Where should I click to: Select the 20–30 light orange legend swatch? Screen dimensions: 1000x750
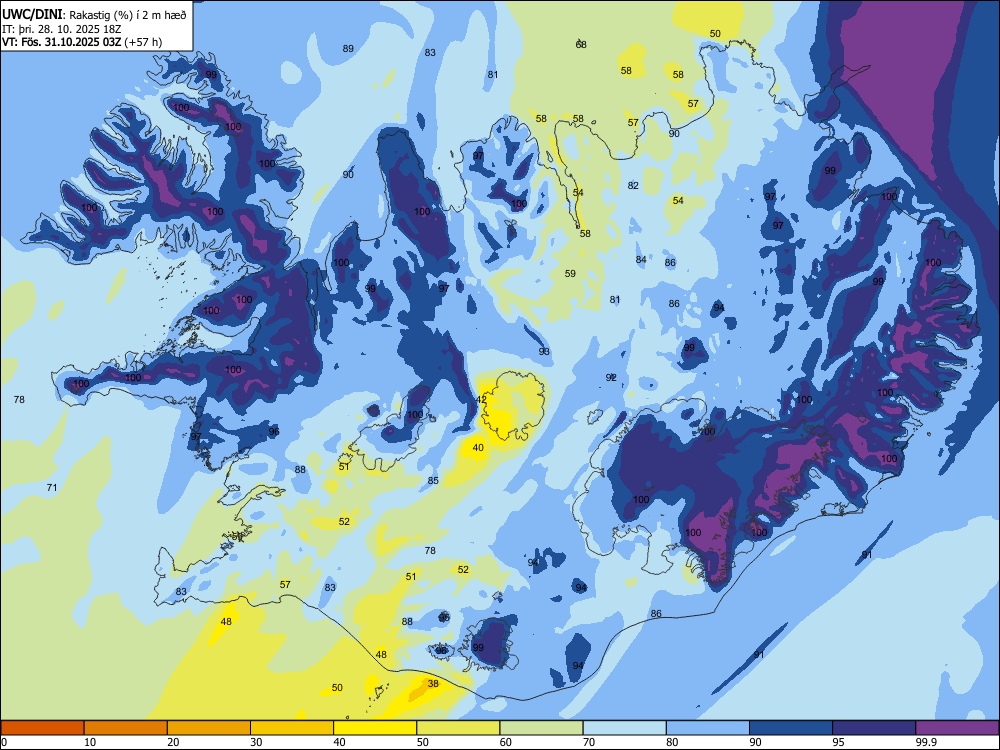point(209,728)
